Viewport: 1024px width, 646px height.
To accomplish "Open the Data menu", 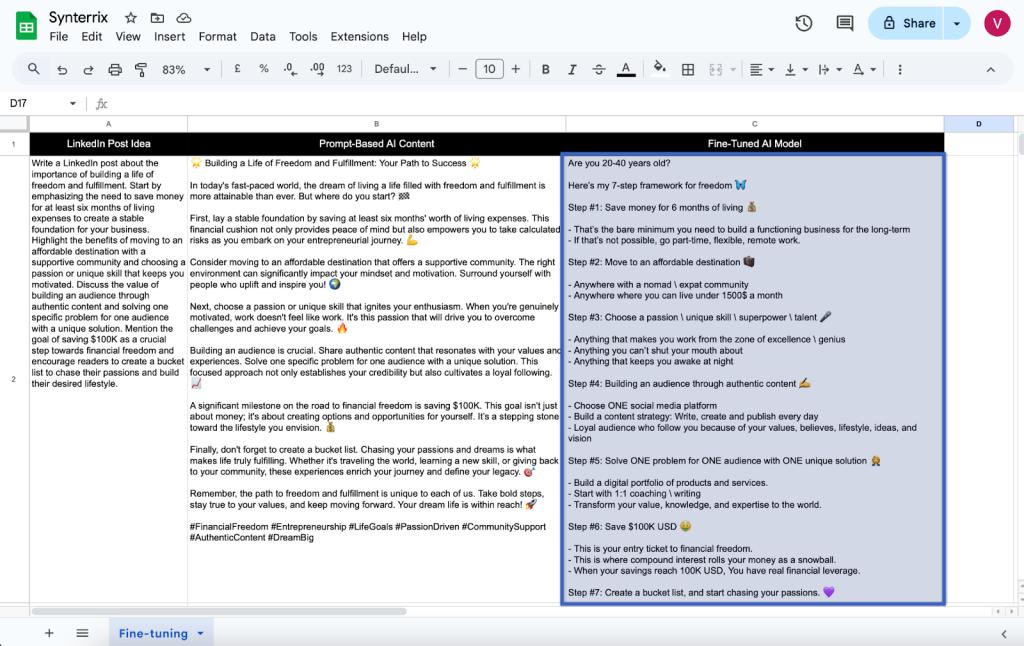I will 263,37.
